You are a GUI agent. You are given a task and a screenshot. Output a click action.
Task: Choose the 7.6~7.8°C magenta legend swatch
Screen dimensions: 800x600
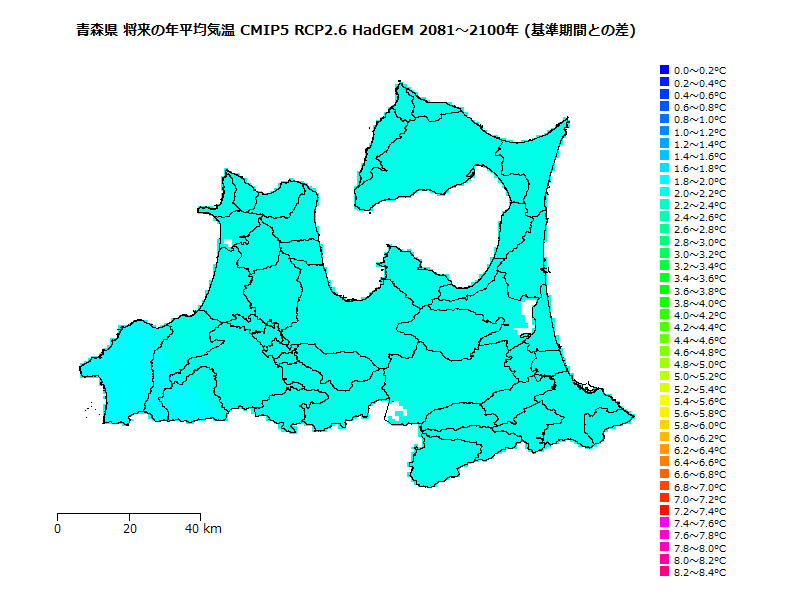(664, 536)
